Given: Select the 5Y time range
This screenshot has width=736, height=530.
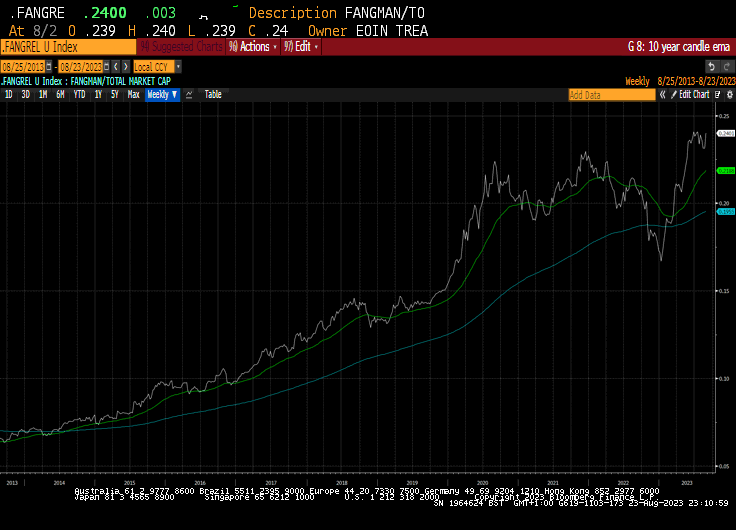Looking at the screenshot, I should (115, 95).
